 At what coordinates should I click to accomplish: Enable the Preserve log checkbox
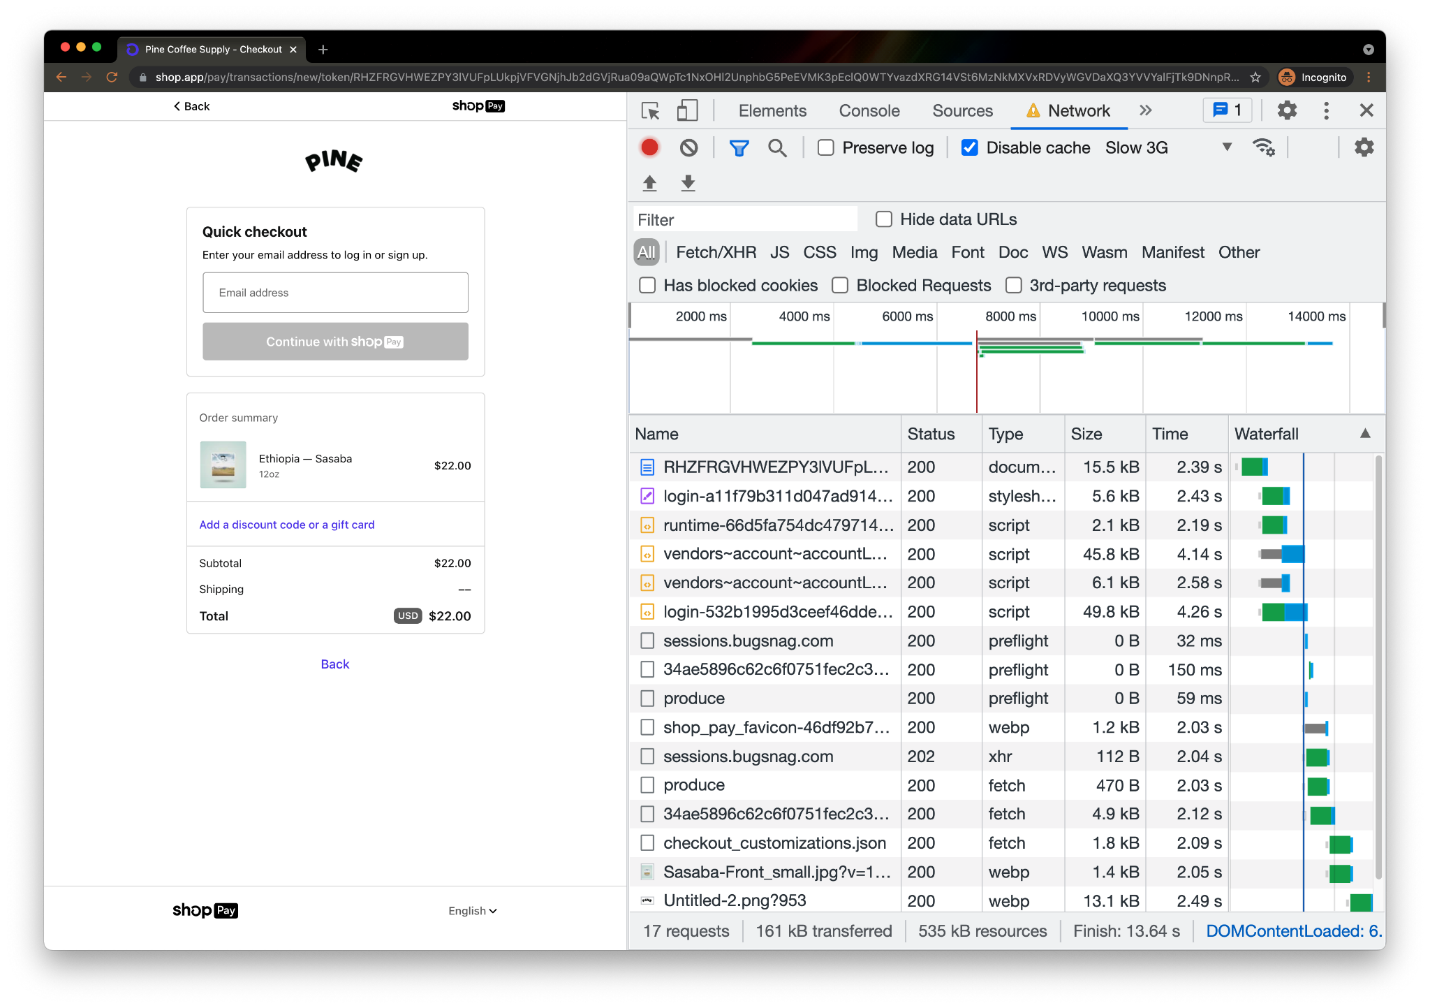click(826, 148)
